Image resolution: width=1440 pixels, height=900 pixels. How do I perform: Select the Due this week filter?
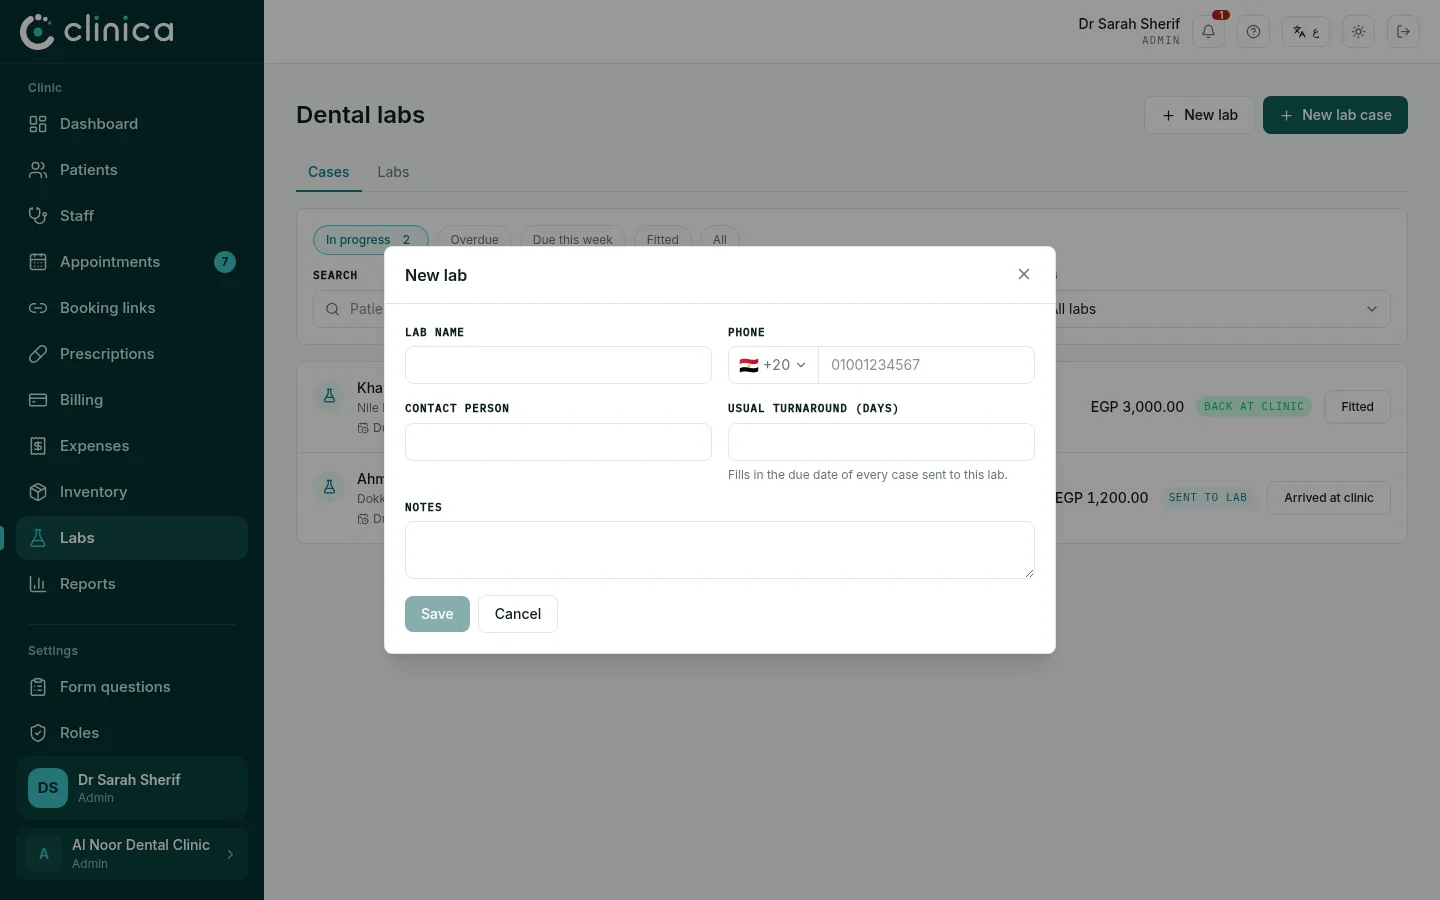click(573, 239)
